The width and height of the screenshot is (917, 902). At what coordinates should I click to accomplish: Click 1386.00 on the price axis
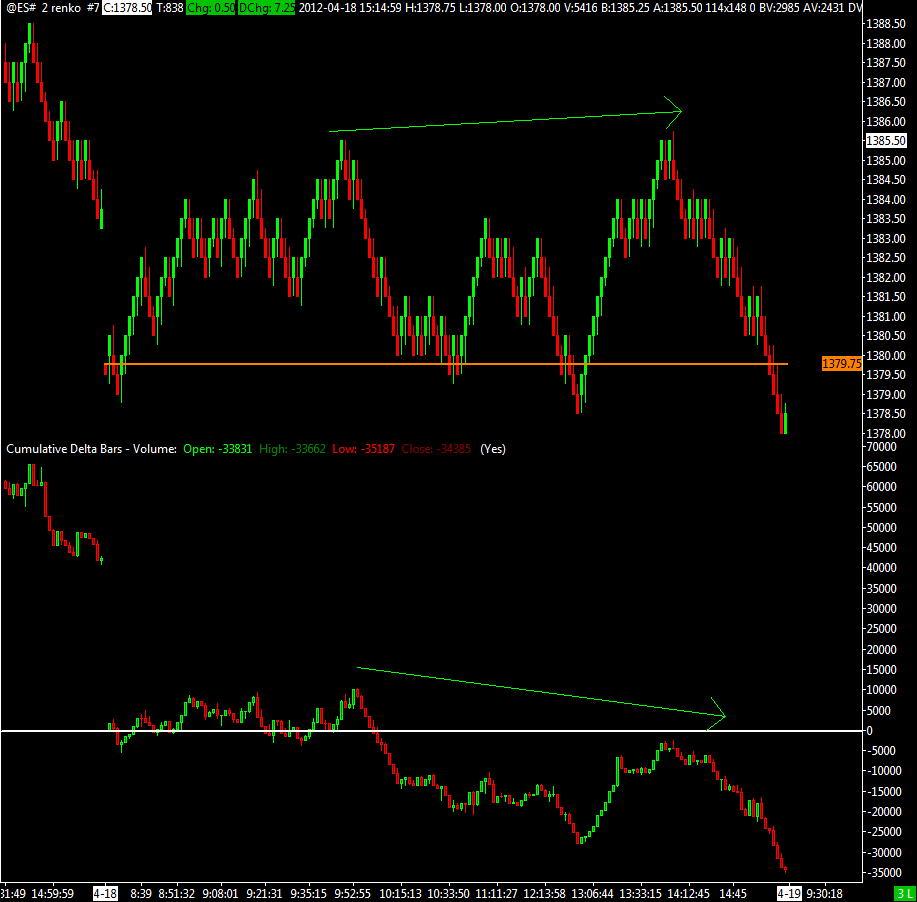point(886,121)
